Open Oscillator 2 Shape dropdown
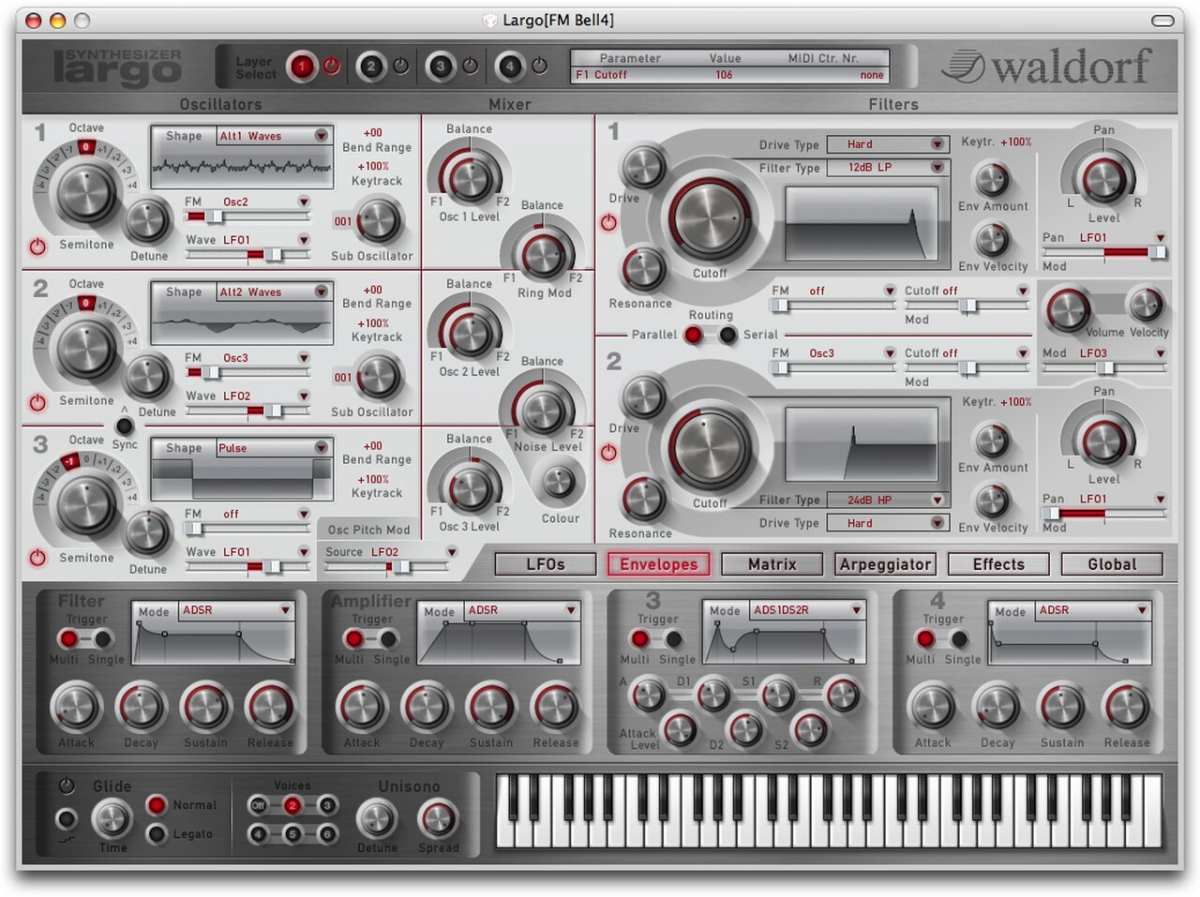 tap(274, 292)
